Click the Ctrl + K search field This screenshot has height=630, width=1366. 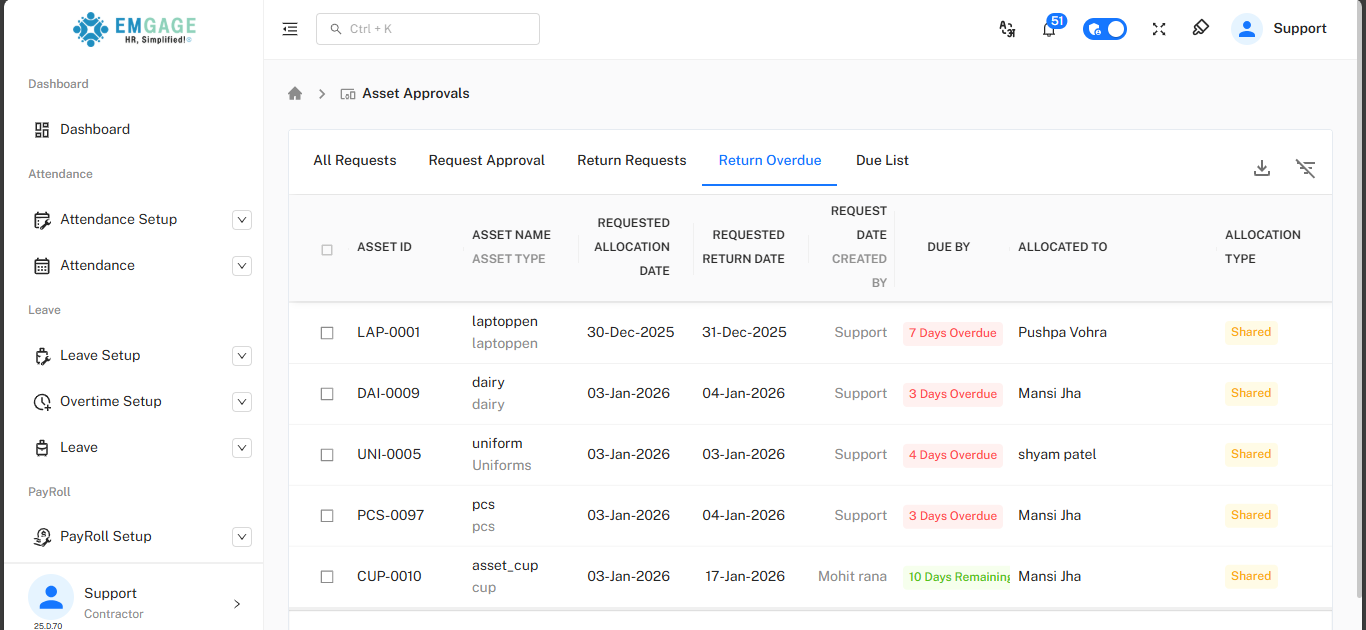click(x=428, y=29)
